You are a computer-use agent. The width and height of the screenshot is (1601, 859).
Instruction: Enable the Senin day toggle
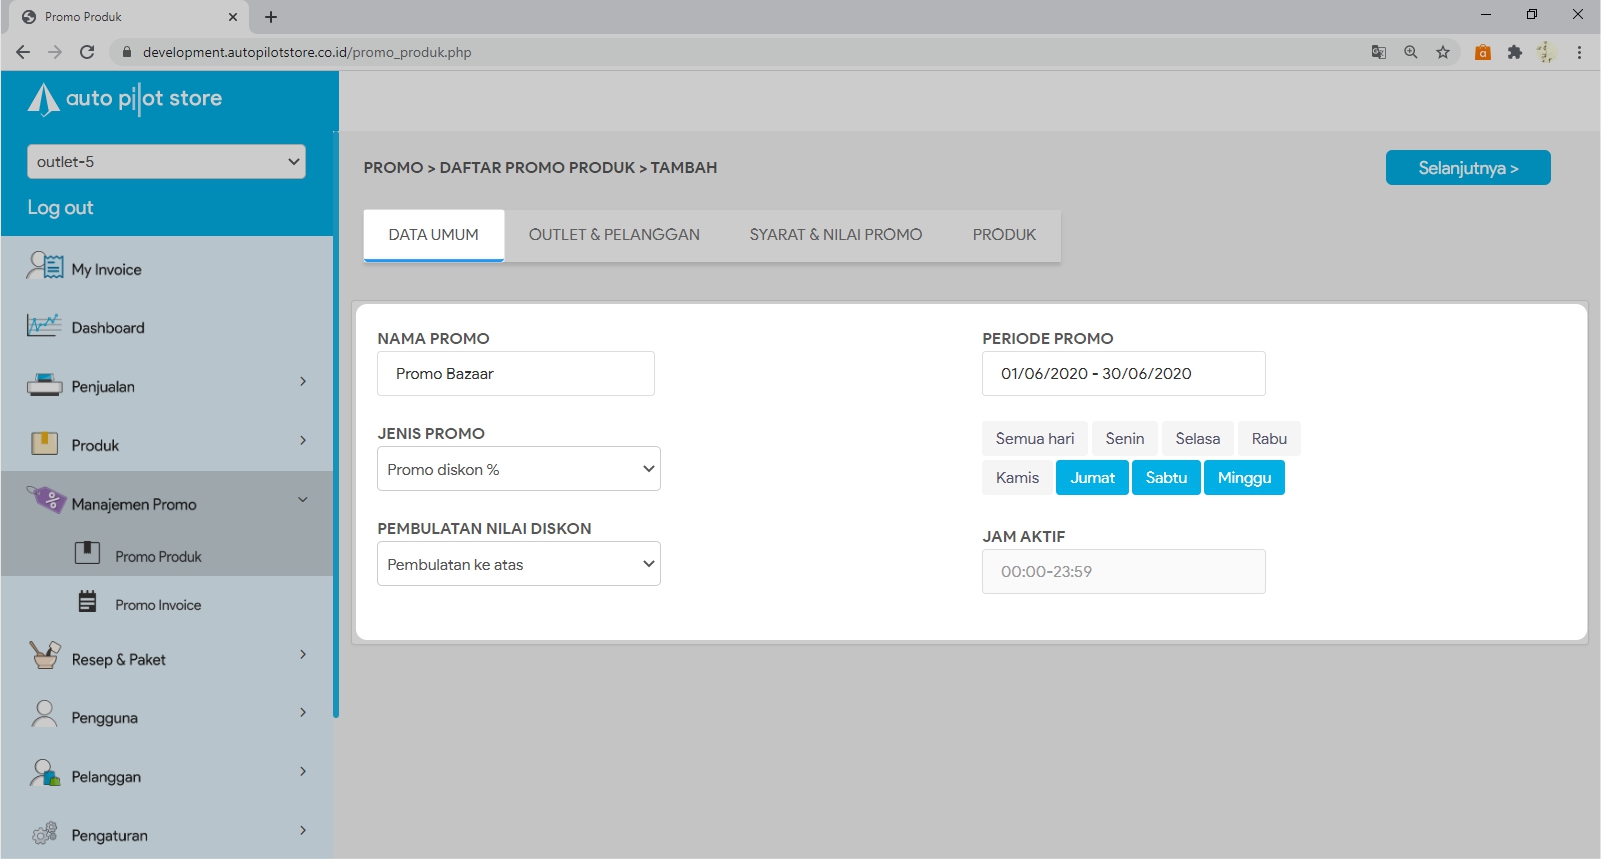[x=1124, y=439]
